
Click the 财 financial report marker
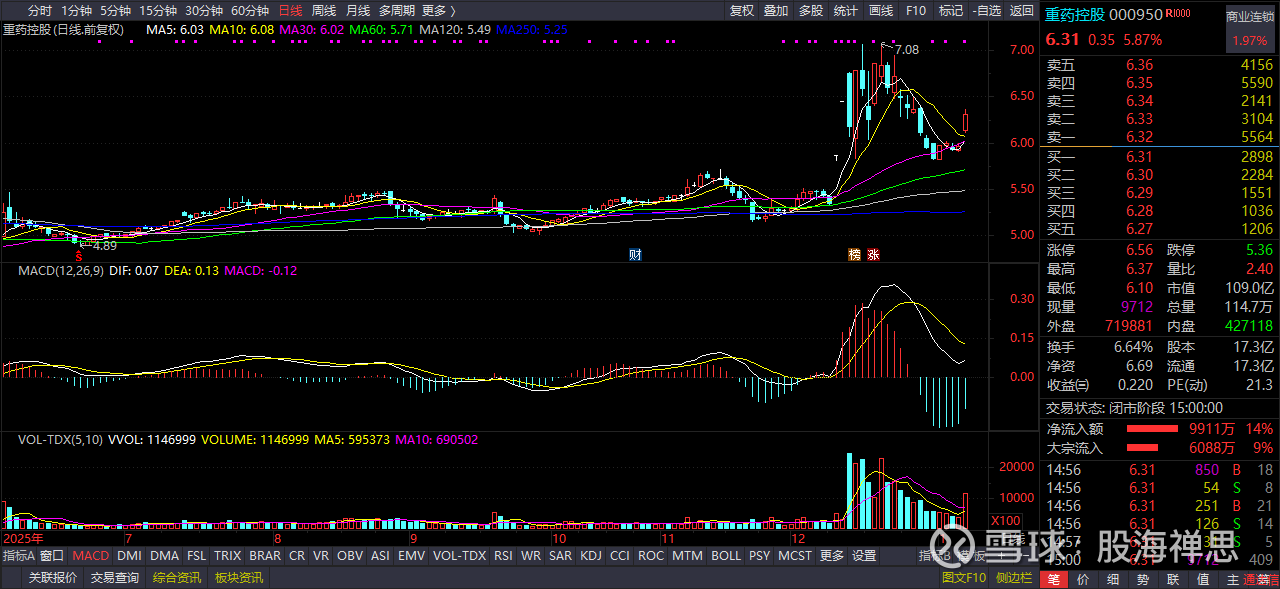coord(635,254)
